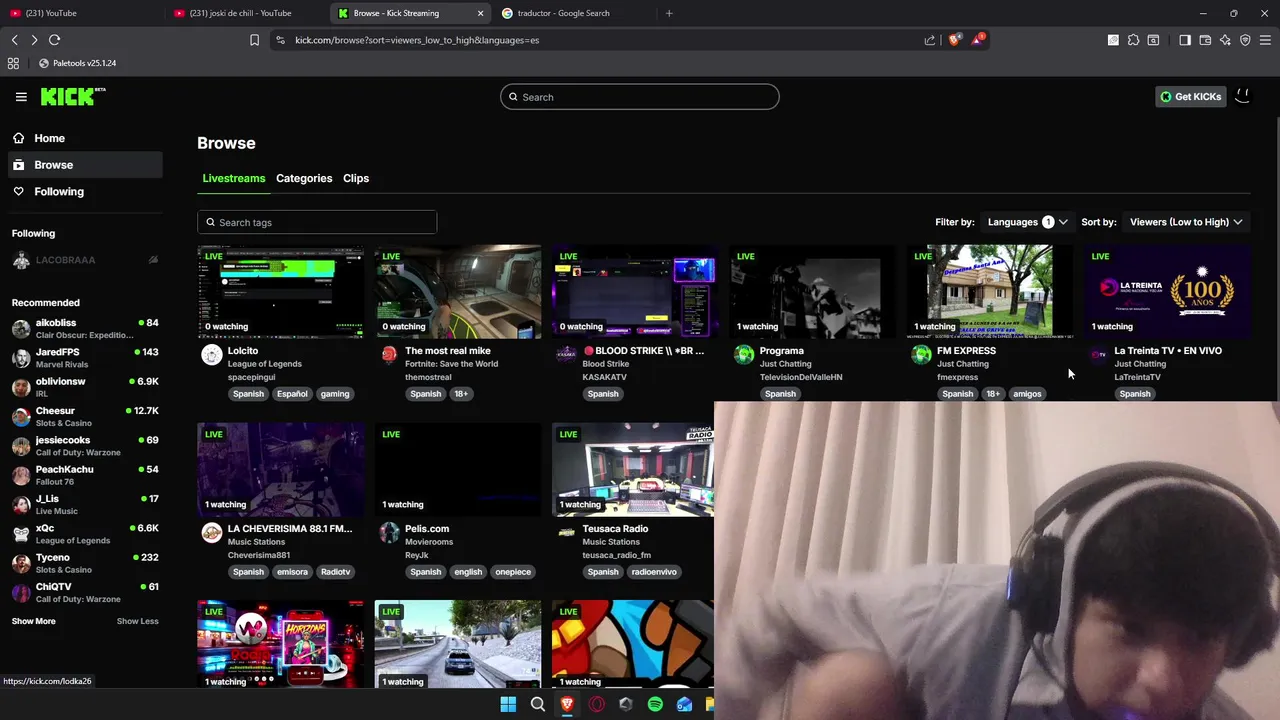Select the gaming tag under Lolcito

click(335, 394)
